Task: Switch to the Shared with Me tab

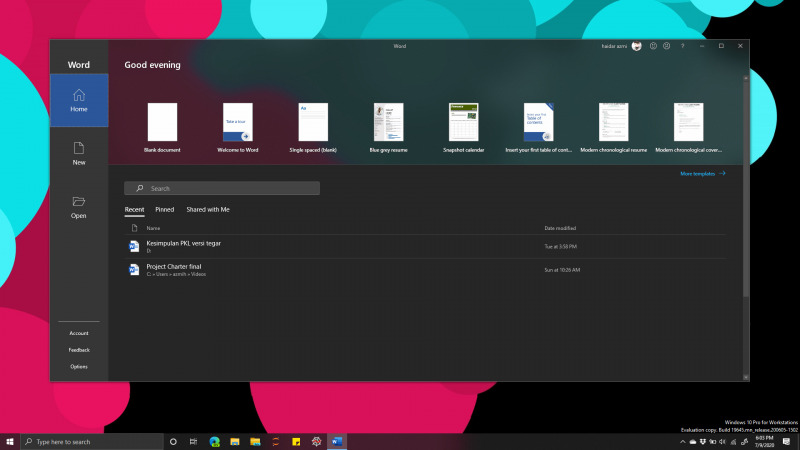Action: tap(208, 210)
